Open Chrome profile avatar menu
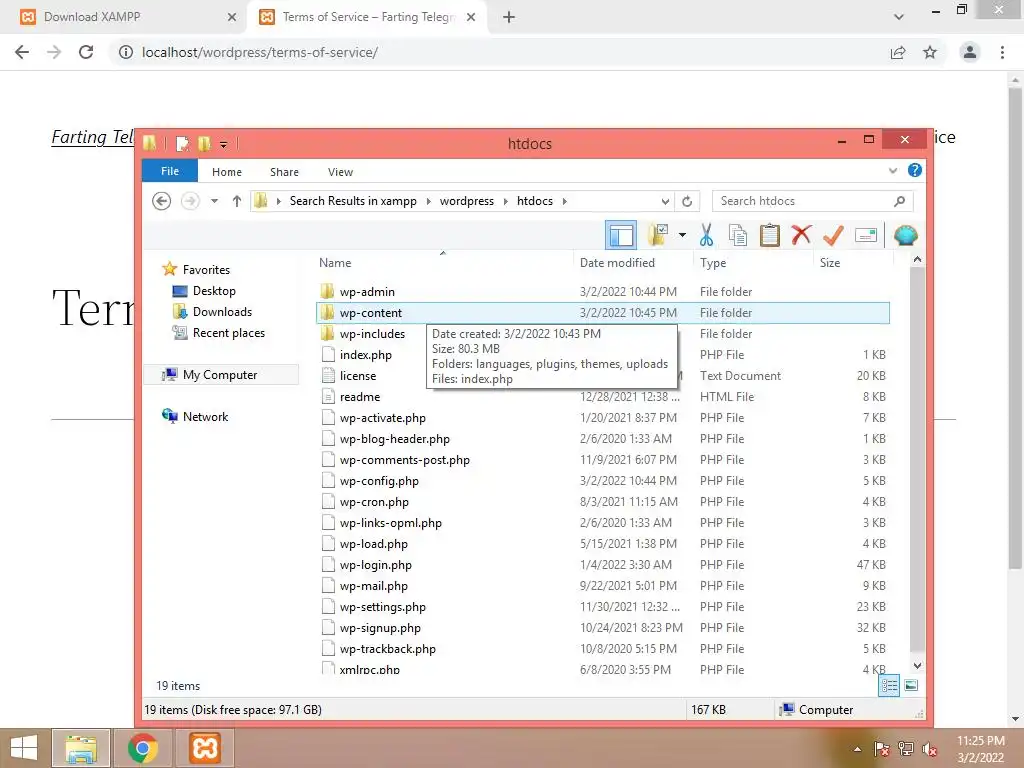This screenshot has height=768, width=1024. 970,52
